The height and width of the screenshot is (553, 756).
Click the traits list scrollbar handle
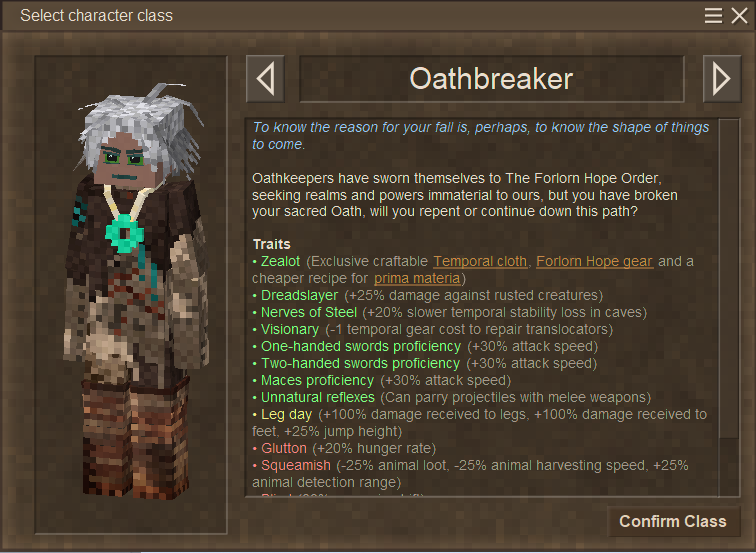click(x=729, y=279)
